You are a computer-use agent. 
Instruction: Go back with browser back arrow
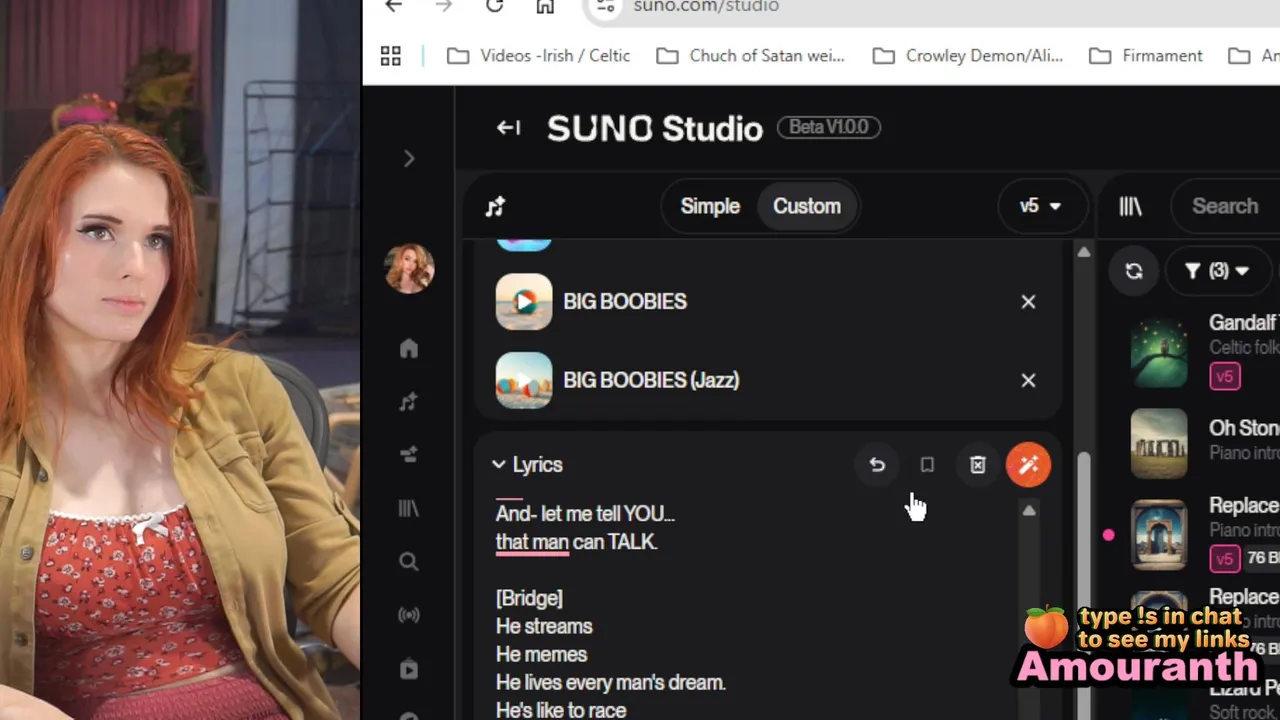coord(393,6)
